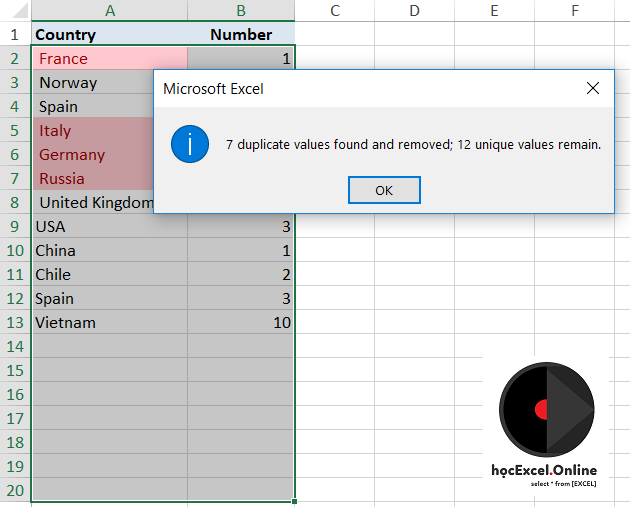Click OK in the Microsoft Excel dialog
Viewport: 630px width, 507px height.
[384, 190]
